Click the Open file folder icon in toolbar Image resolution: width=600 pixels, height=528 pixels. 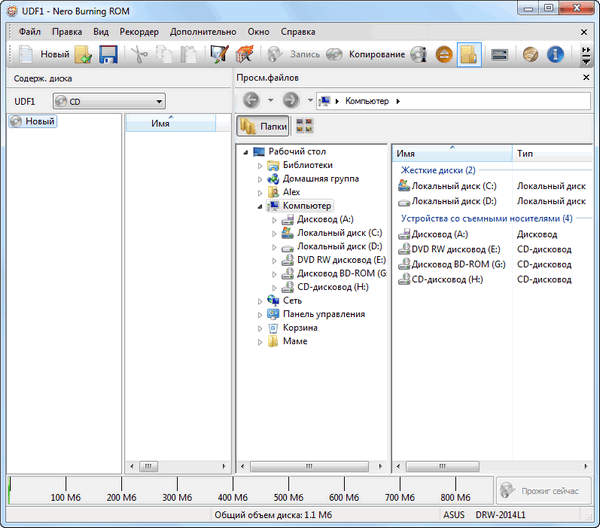(x=84, y=54)
